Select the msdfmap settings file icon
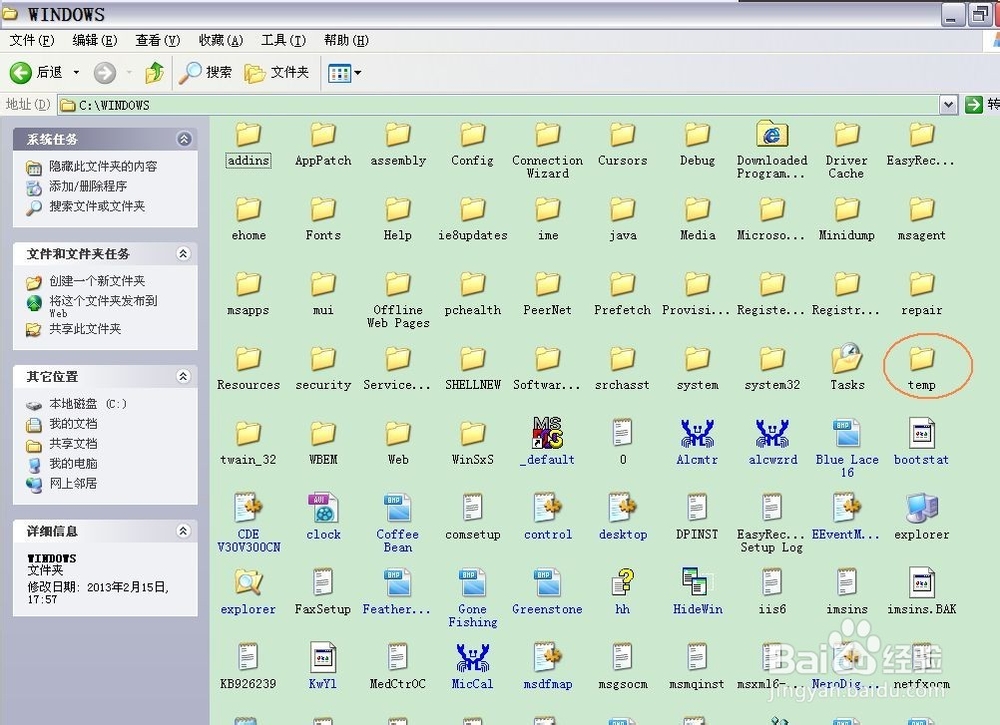The image size is (1000, 725). (548, 657)
